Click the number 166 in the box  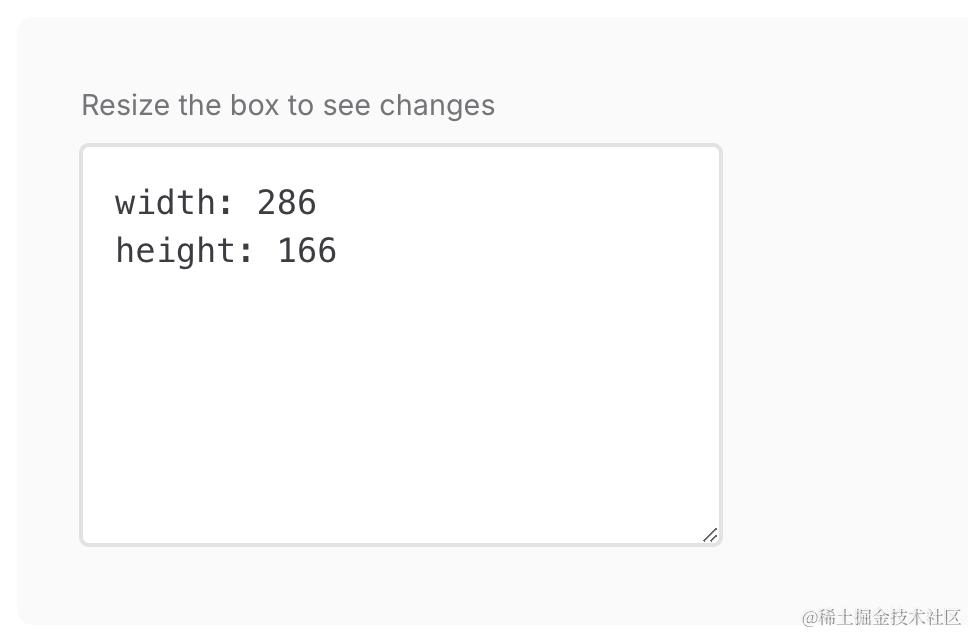(x=307, y=250)
